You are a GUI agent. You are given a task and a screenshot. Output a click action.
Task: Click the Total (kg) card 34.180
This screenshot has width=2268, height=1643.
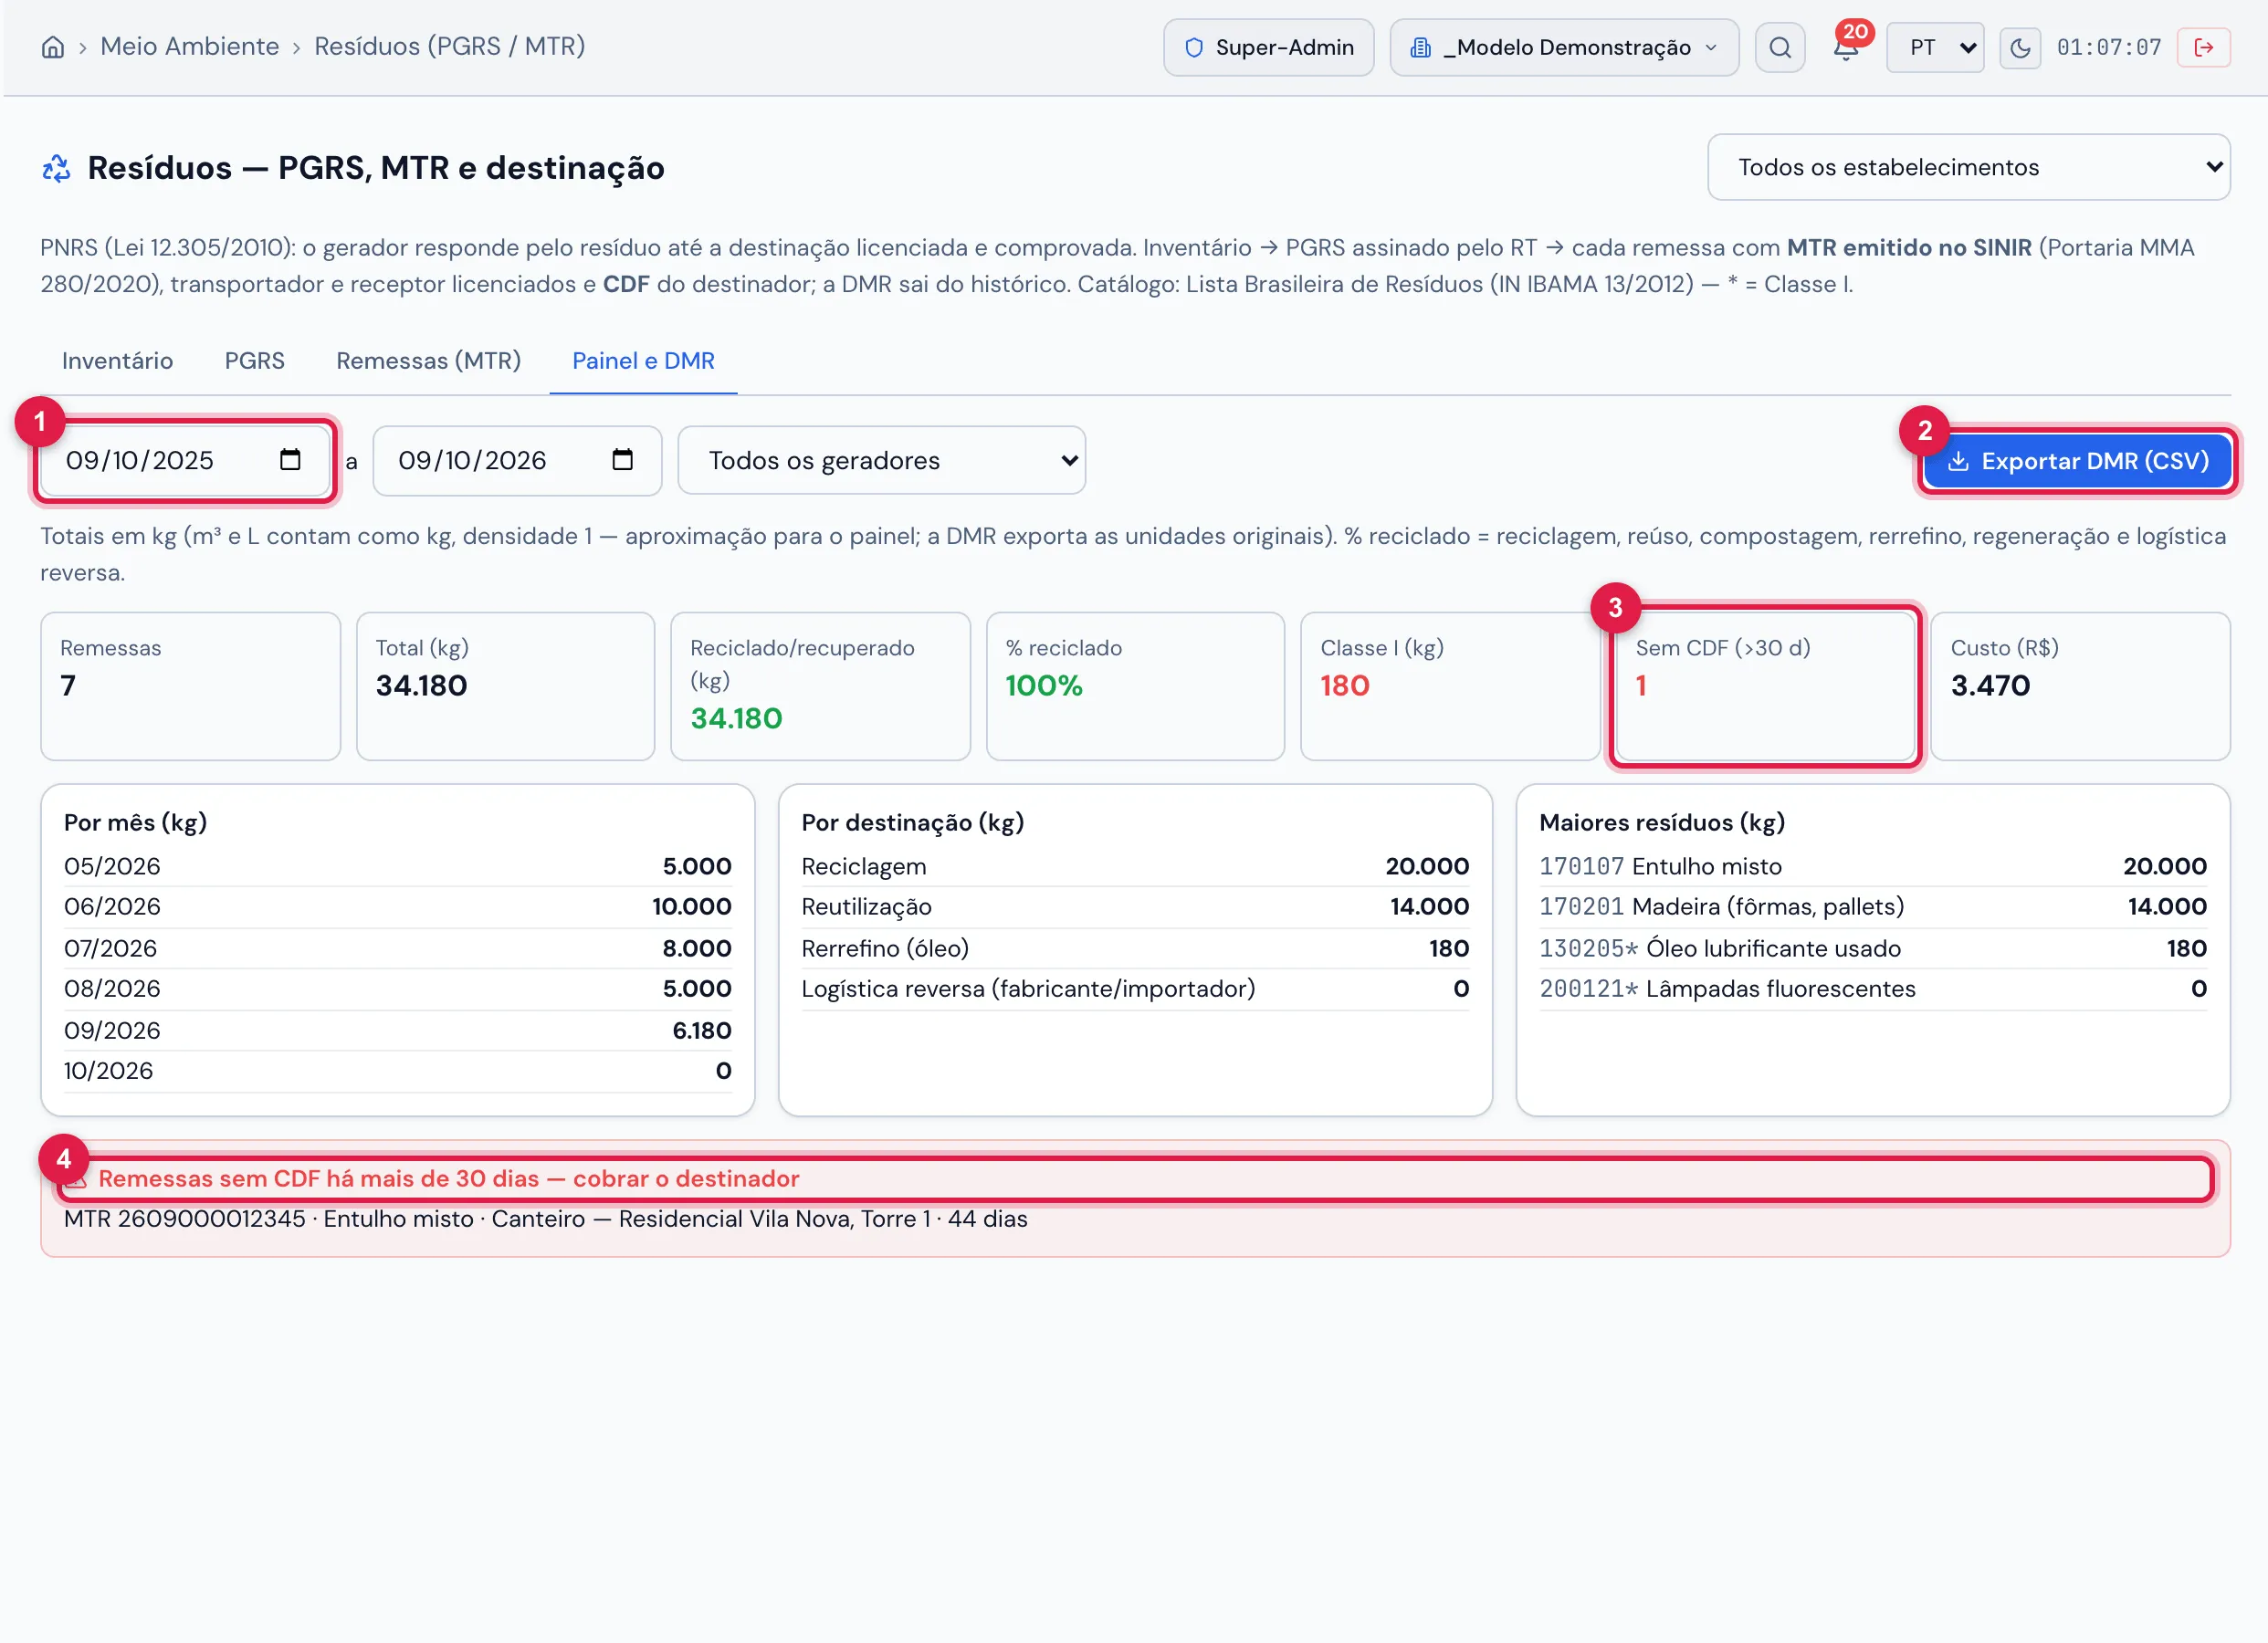coord(505,686)
